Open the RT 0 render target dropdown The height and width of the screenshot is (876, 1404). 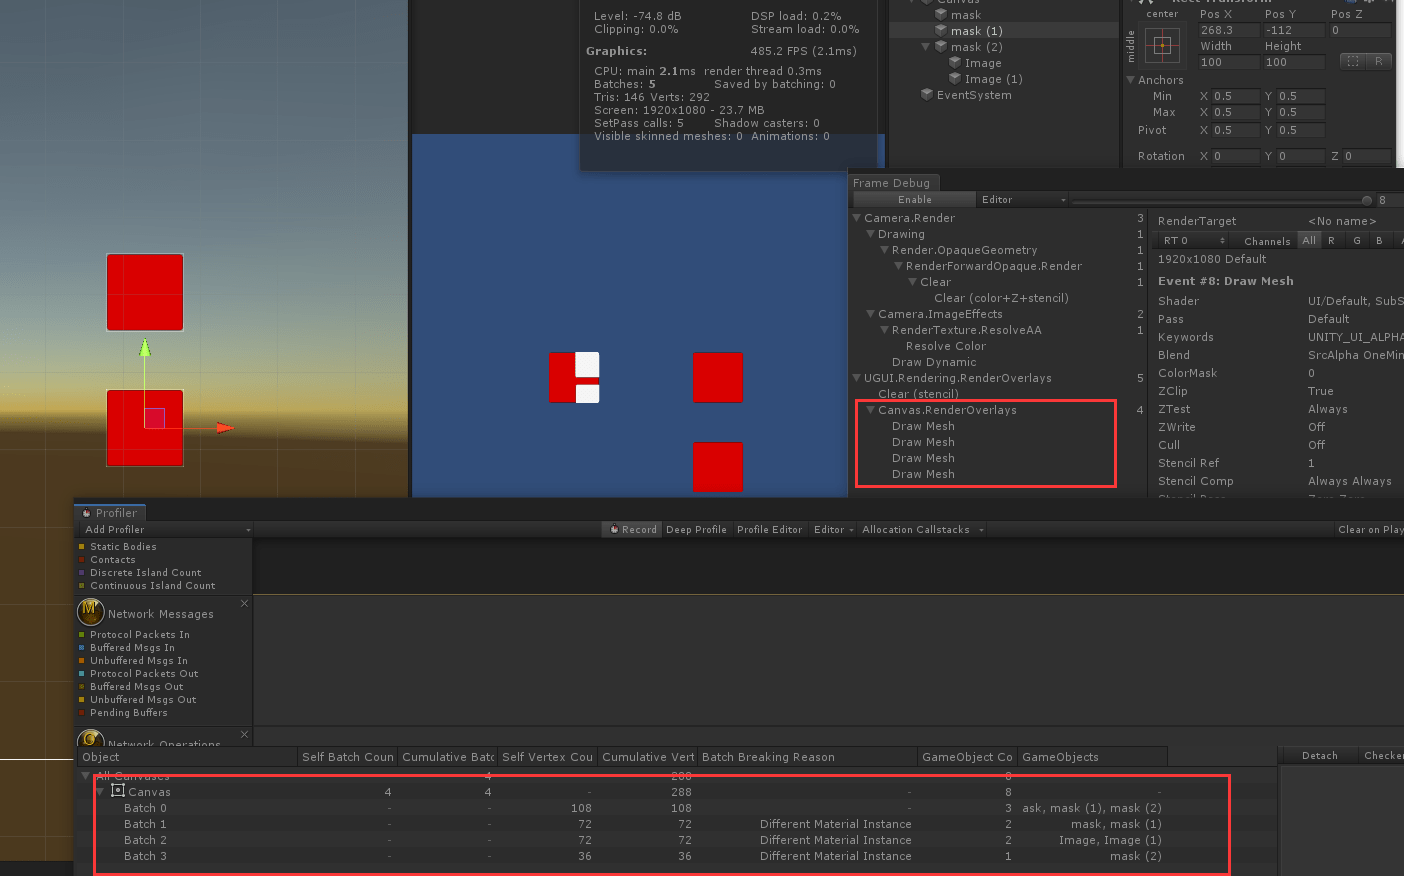pyautogui.click(x=1192, y=241)
